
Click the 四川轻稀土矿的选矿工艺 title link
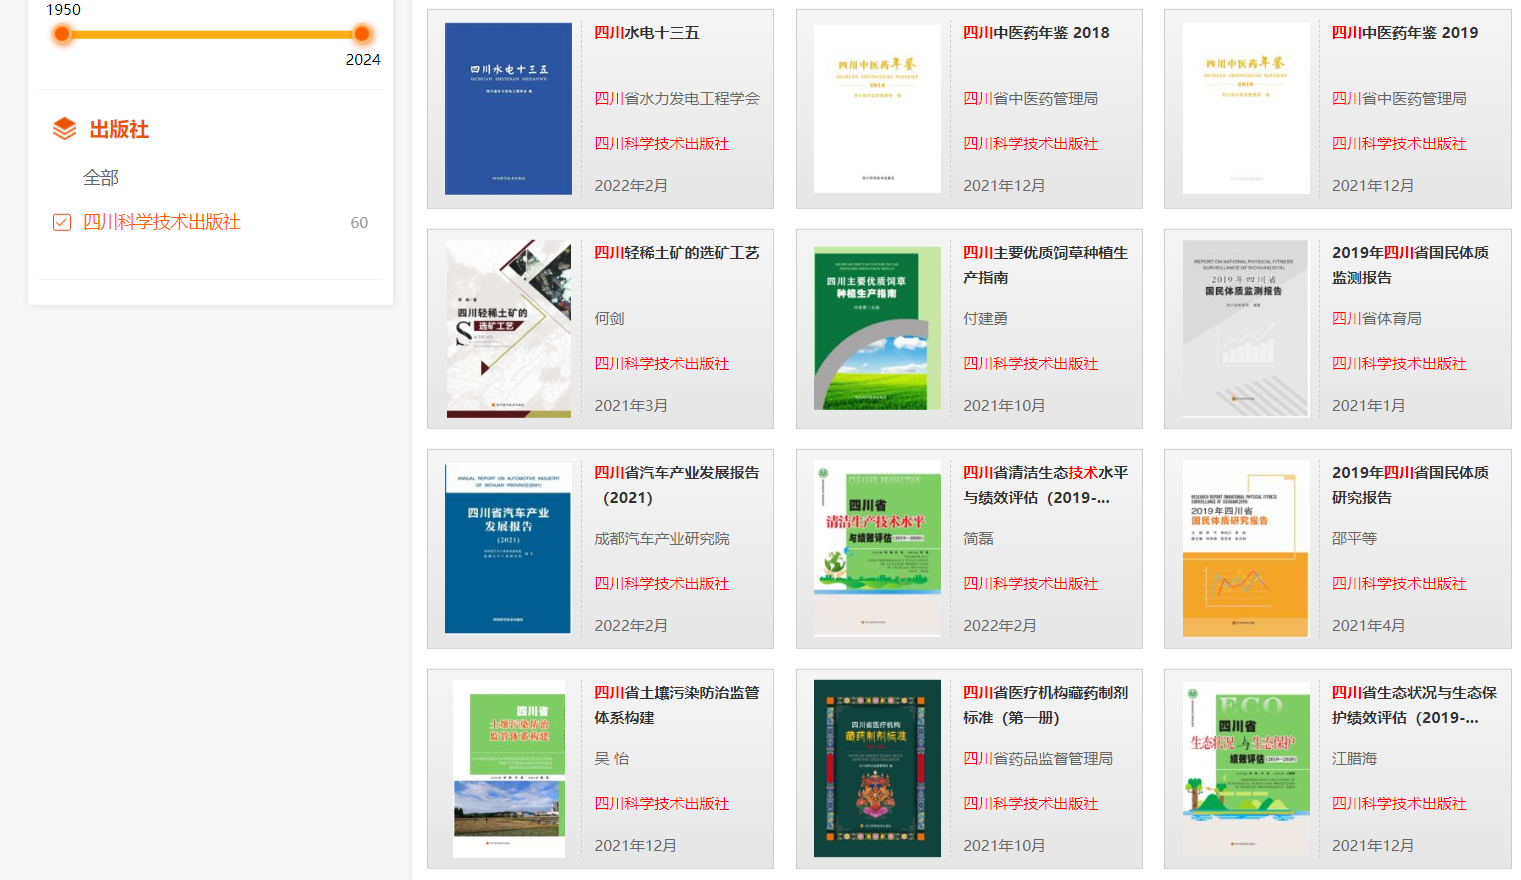click(676, 253)
